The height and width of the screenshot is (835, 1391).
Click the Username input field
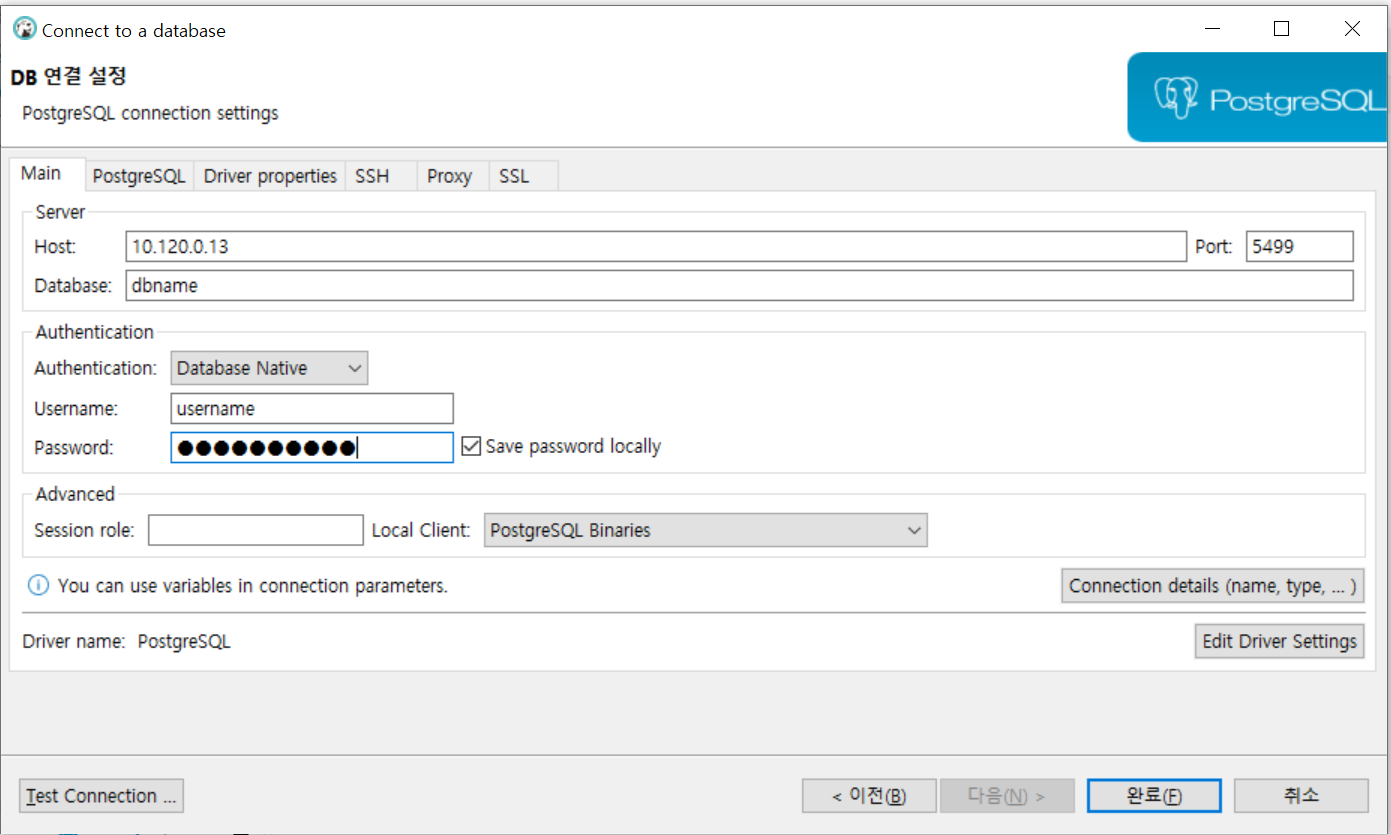tap(312, 408)
